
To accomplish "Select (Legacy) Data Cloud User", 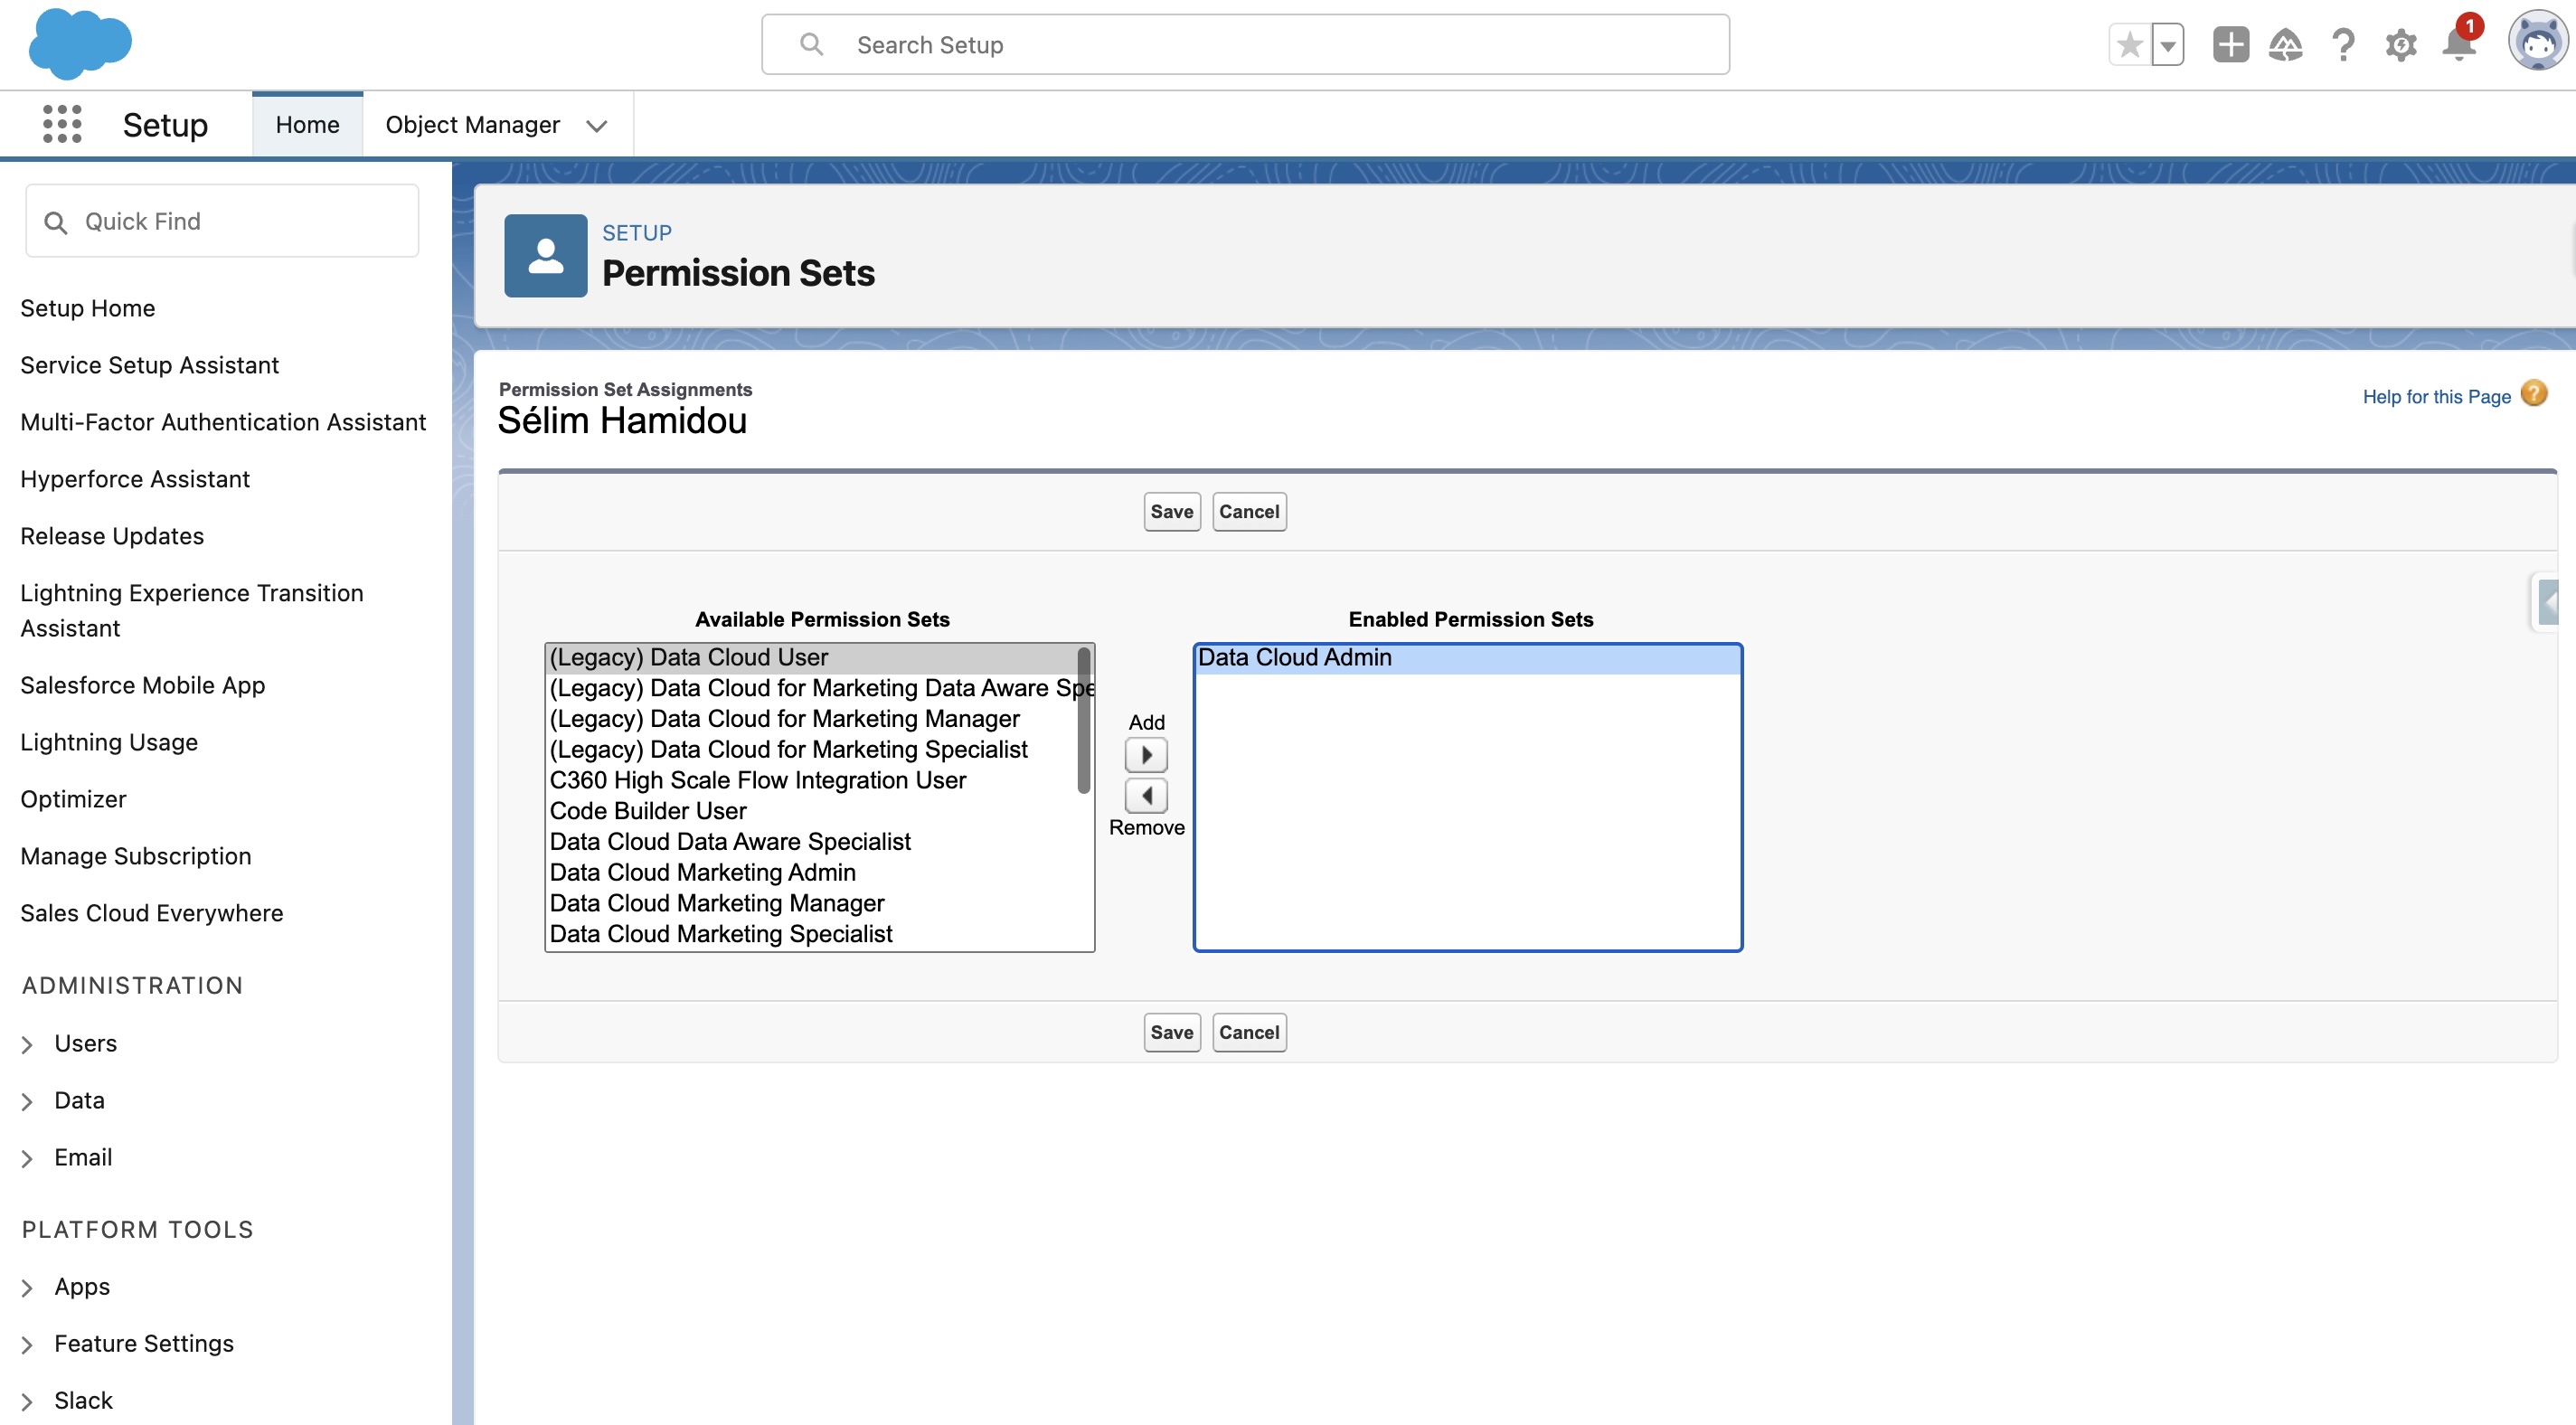I will [812, 658].
